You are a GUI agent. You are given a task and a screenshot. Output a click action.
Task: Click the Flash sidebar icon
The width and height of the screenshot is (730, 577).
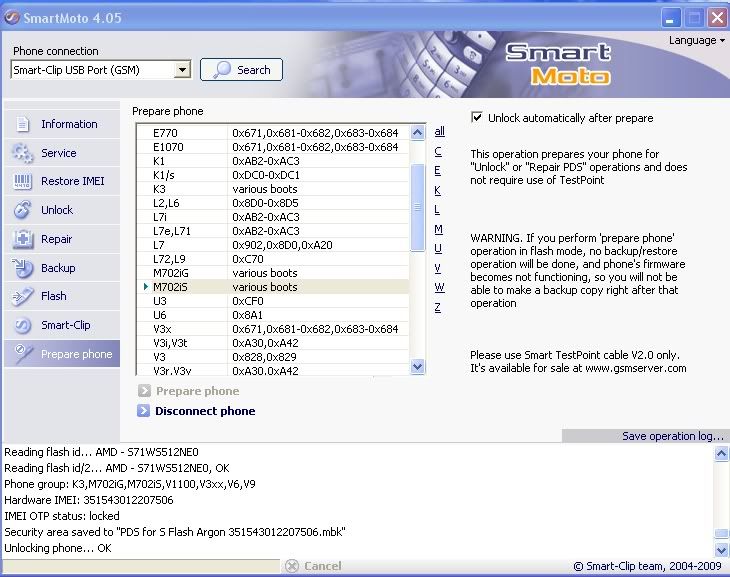[23, 296]
